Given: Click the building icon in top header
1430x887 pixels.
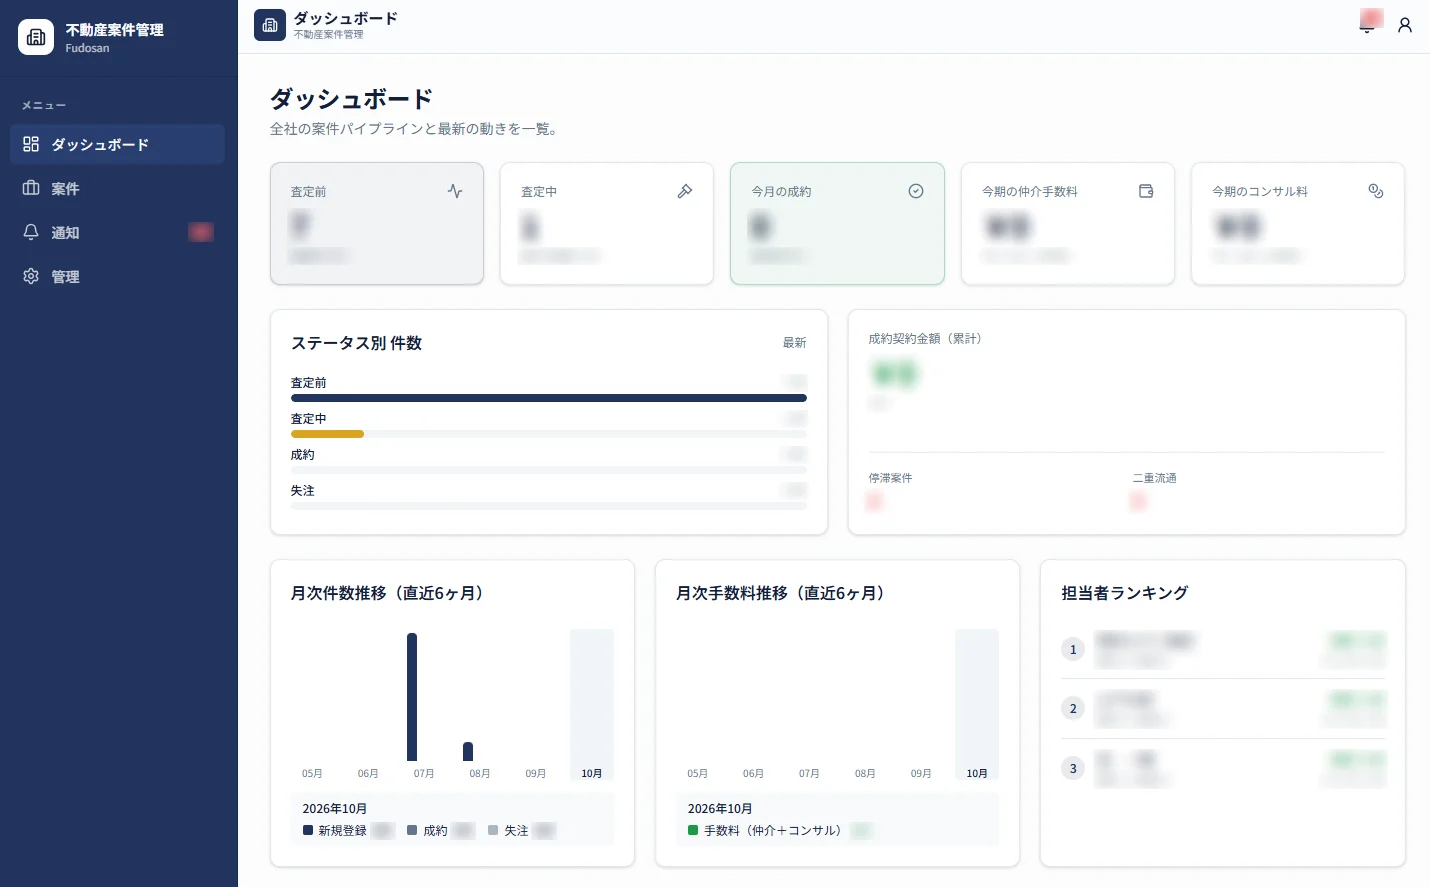Looking at the screenshot, I should [x=270, y=25].
